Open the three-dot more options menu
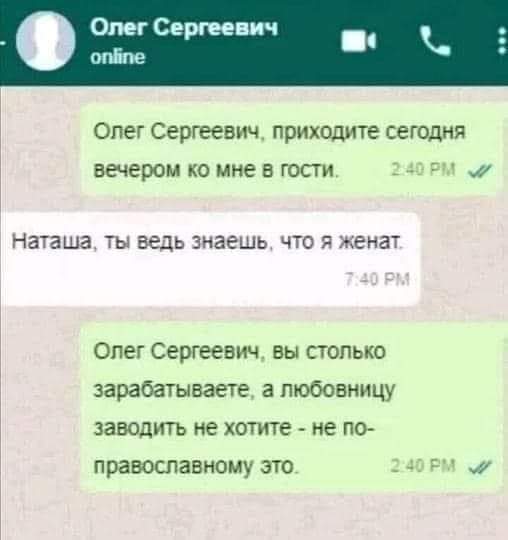The image size is (508, 540). 502,41
